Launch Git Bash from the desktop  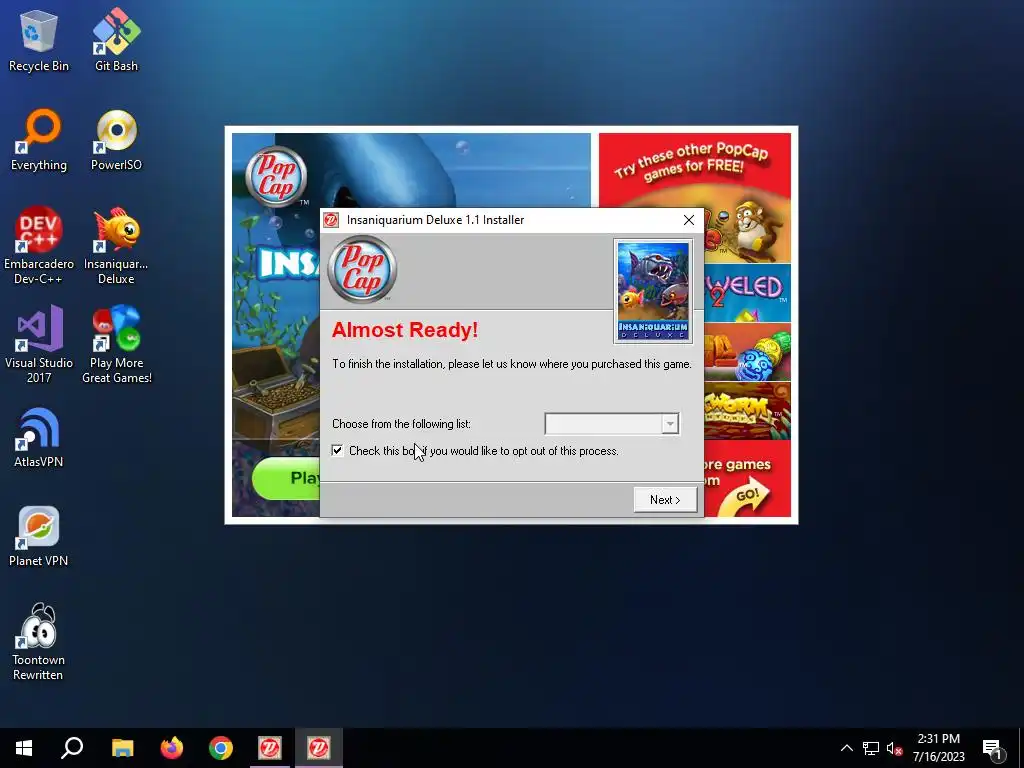click(116, 39)
